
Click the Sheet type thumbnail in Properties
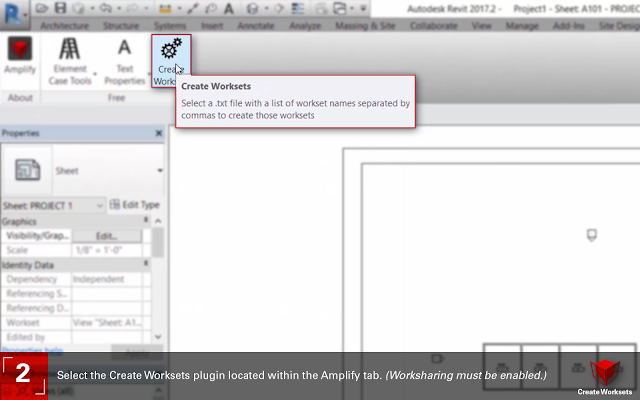pyautogui.click(x=27, y=170)
